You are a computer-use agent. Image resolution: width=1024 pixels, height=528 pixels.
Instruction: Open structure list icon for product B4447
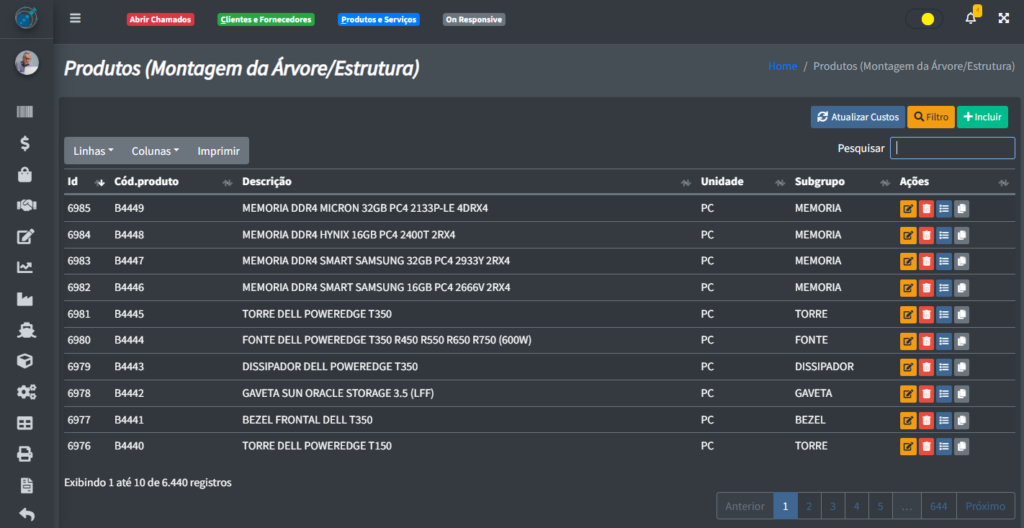pos(944,262)
